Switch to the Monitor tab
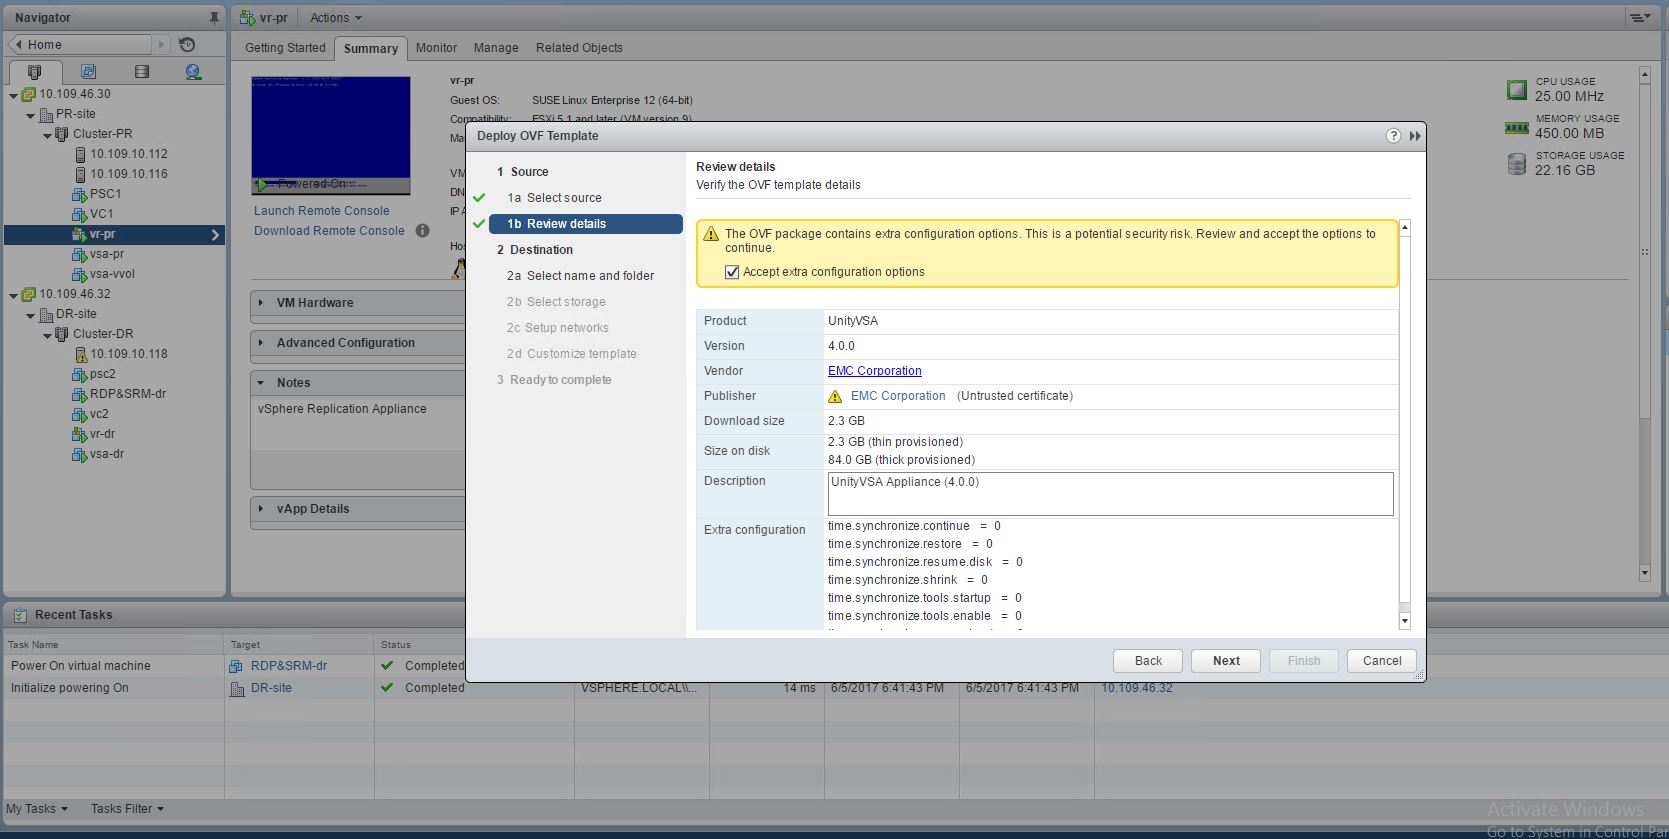The width and height of the screenshot is (1669, 839). 436,48
